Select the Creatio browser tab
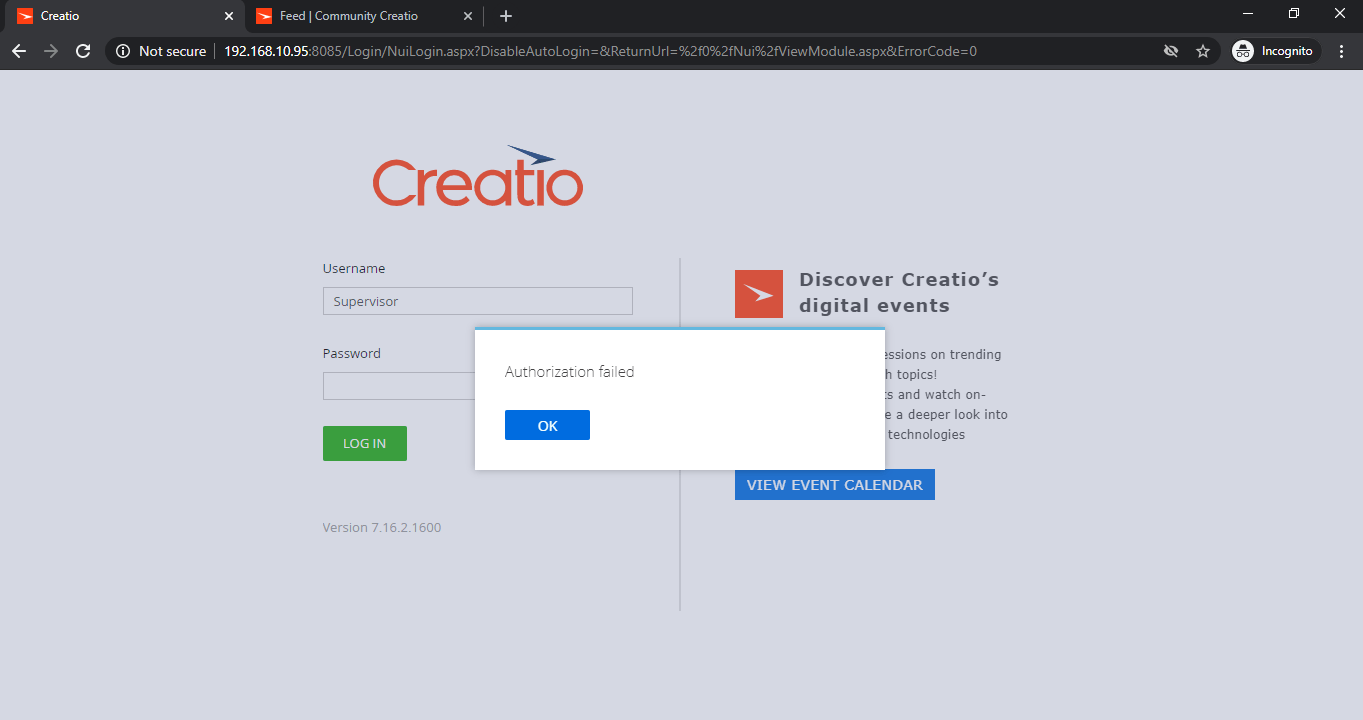The width and height of the screenshot is (1363, 720). [x=120, y=16]
